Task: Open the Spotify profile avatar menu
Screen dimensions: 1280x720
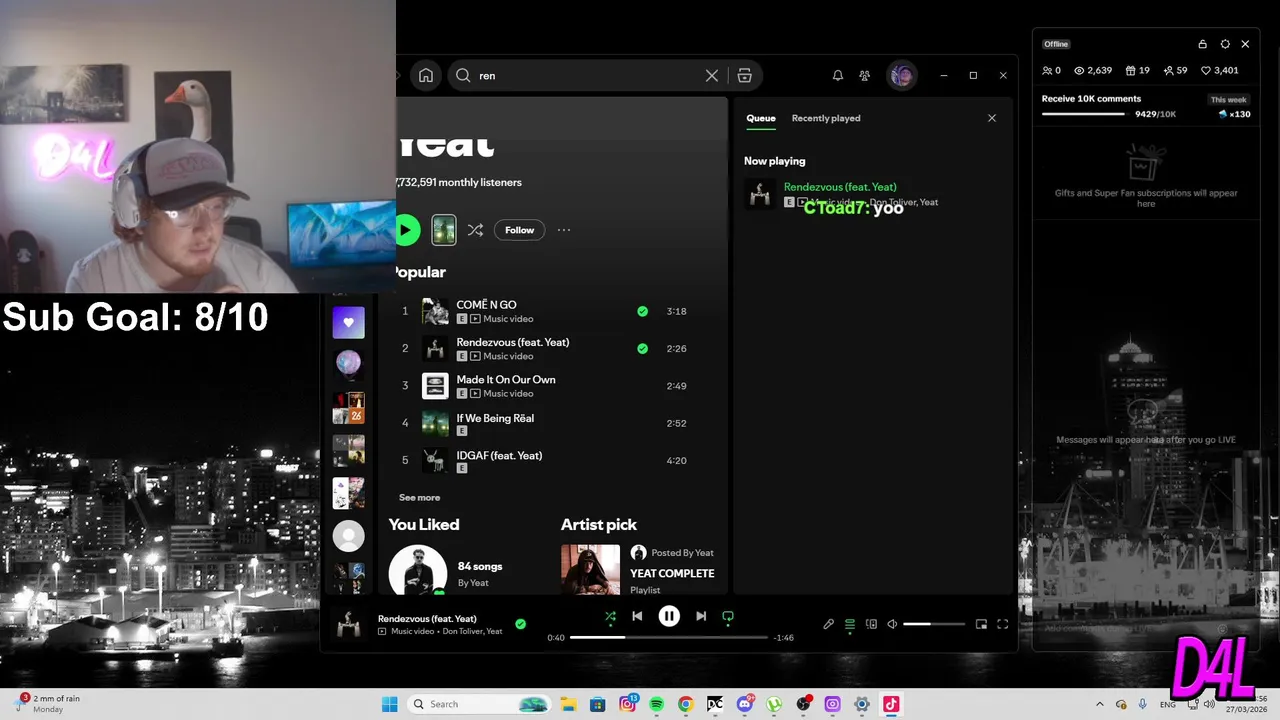Action: point(902,75)
